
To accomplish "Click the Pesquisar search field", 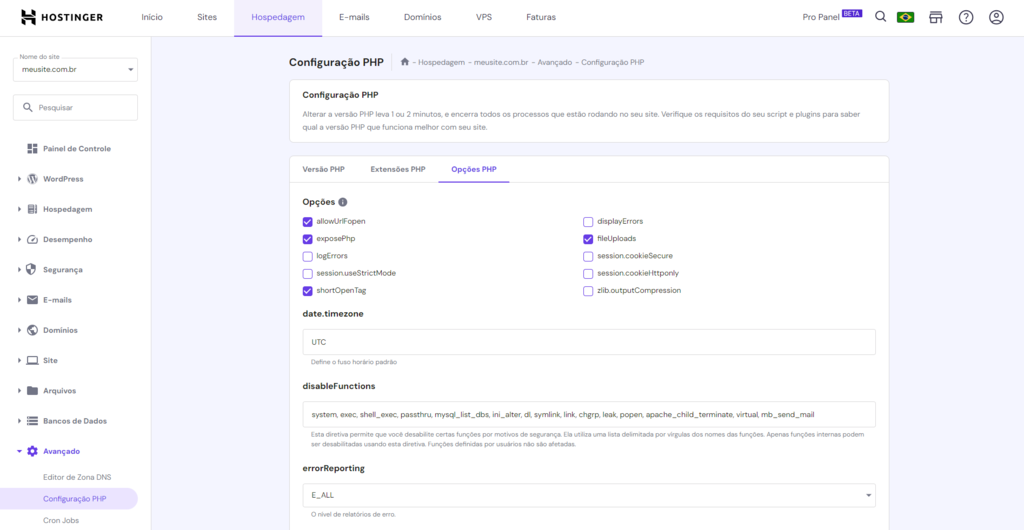I will click(75, 108).
